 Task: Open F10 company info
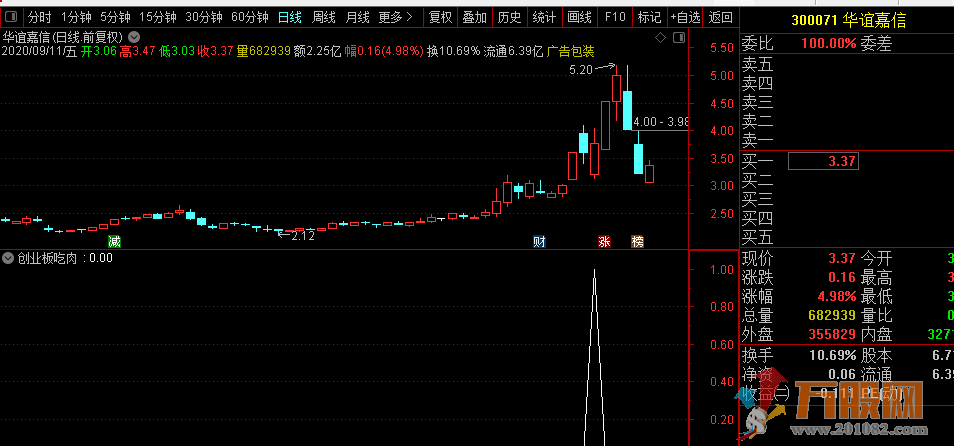(615, 17)
